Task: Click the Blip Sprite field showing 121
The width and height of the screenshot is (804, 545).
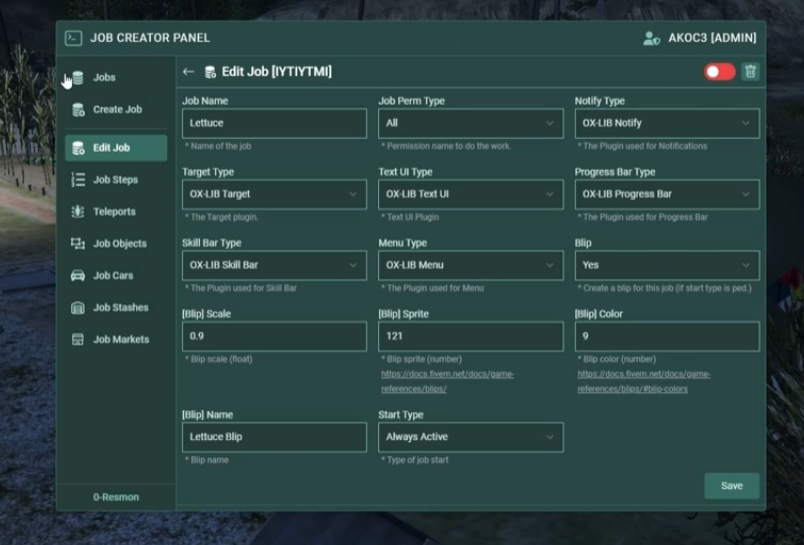Action: pyautogui.click(x=471, y=336)
